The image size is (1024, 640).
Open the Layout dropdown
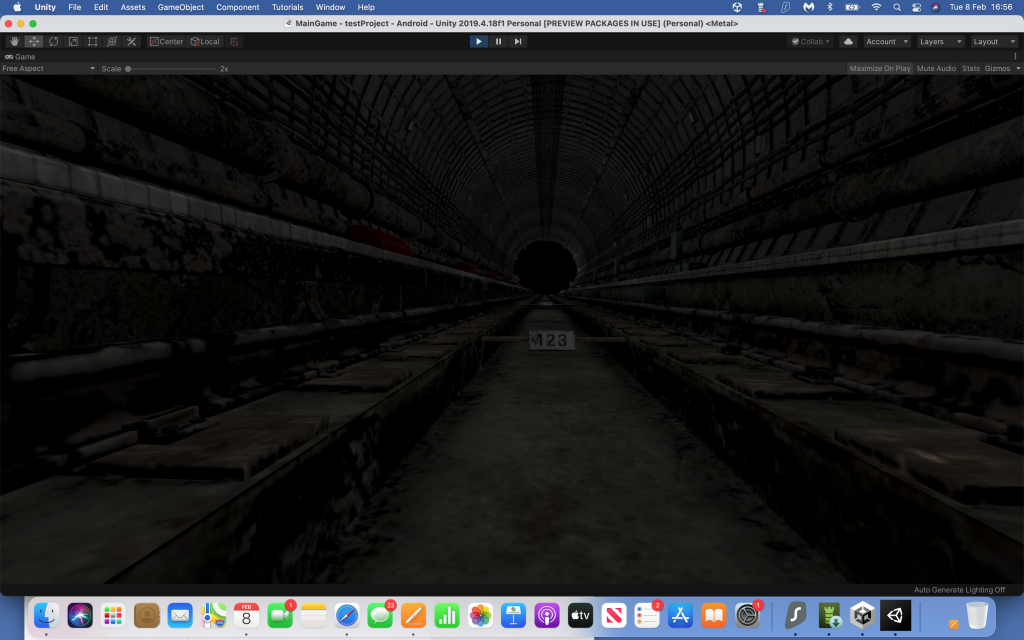click(x=994, y=42)
